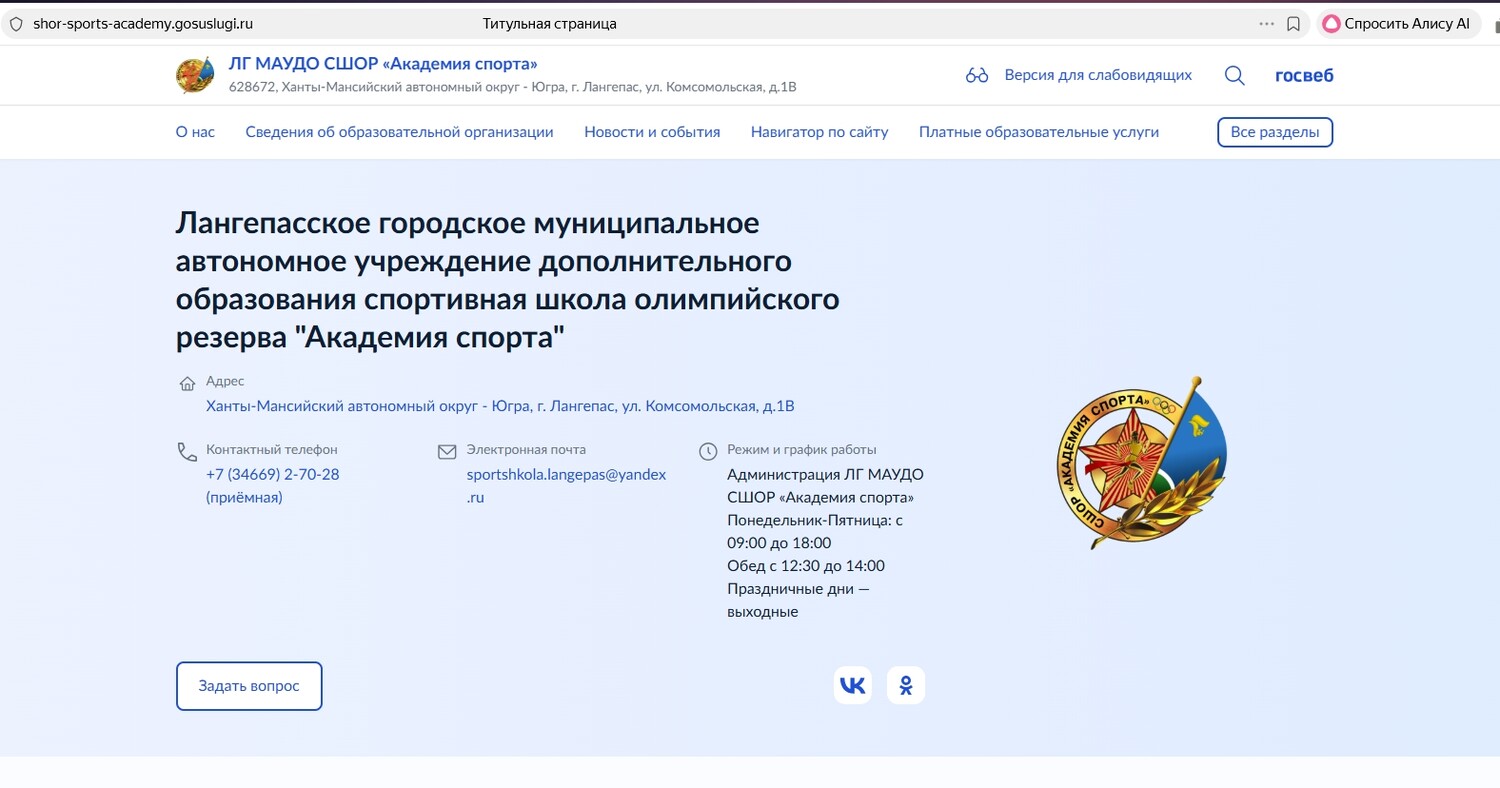Open Спросить Алису AI assistant
The image size is (1500, 788).
(x=1398, y=24)
